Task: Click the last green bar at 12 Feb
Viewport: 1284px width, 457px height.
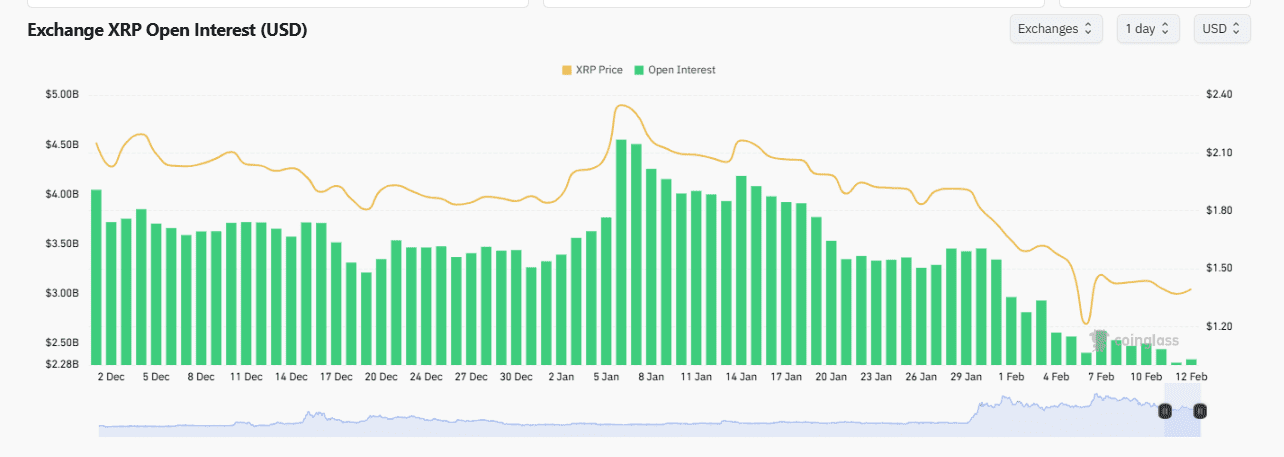Action: pyautogui.click(x=1191, y=362)
